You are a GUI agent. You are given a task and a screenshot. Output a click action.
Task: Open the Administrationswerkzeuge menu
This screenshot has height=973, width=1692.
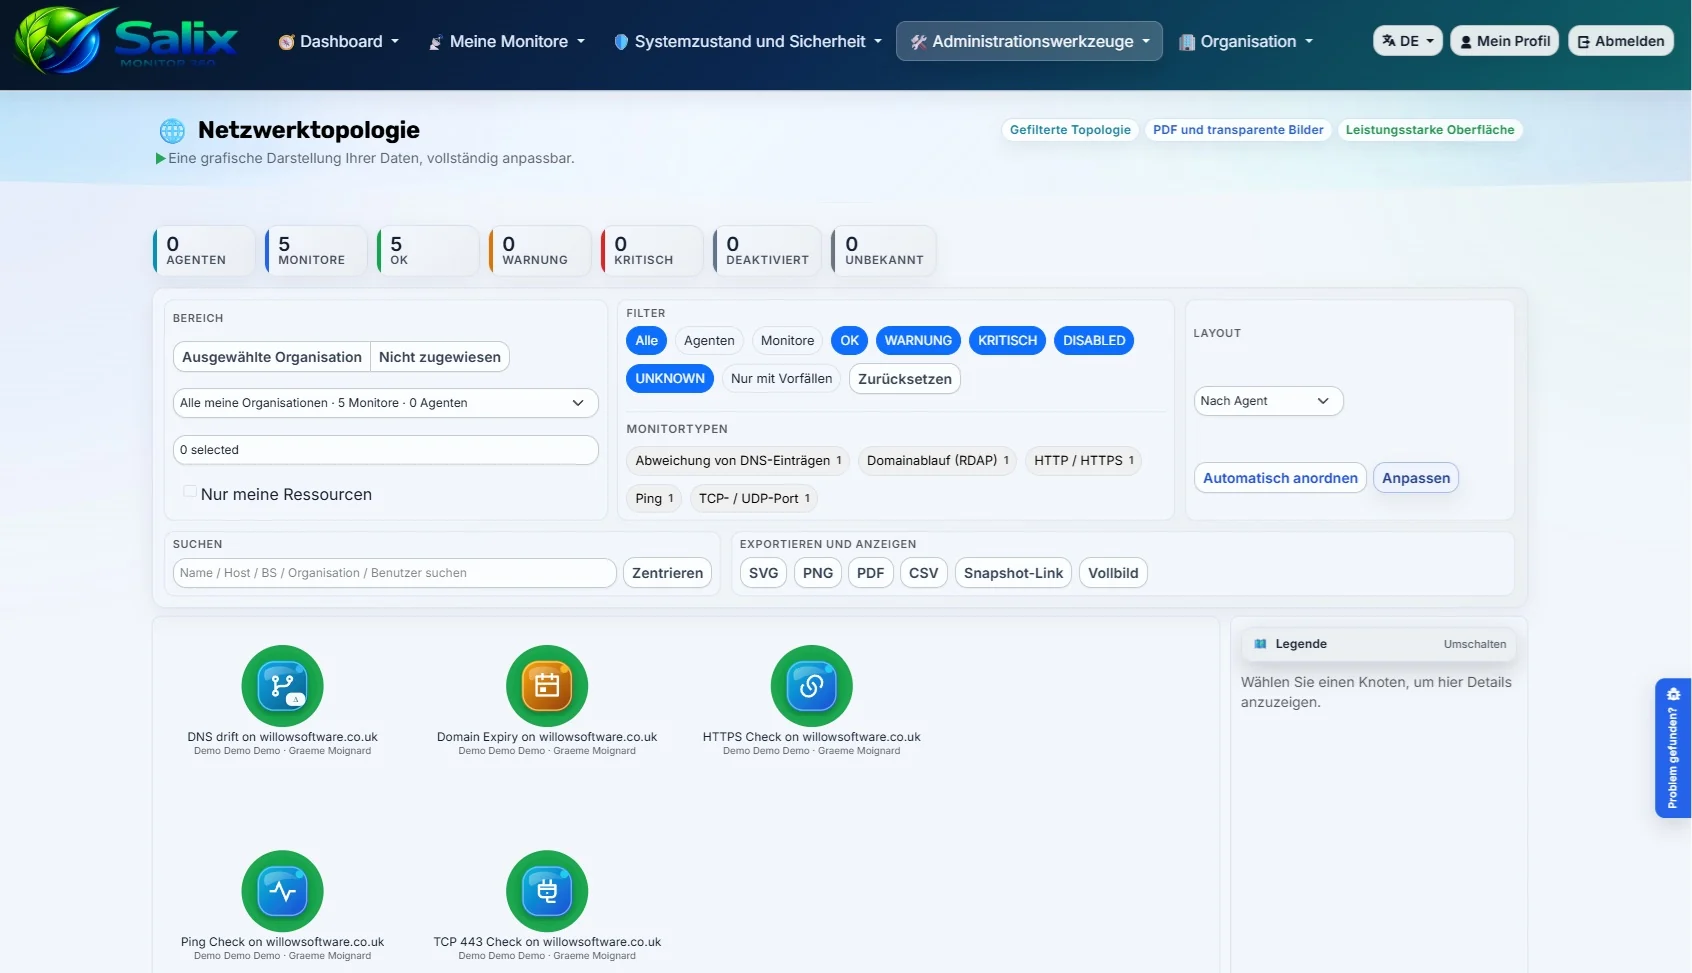click(x=1029, y=41)
